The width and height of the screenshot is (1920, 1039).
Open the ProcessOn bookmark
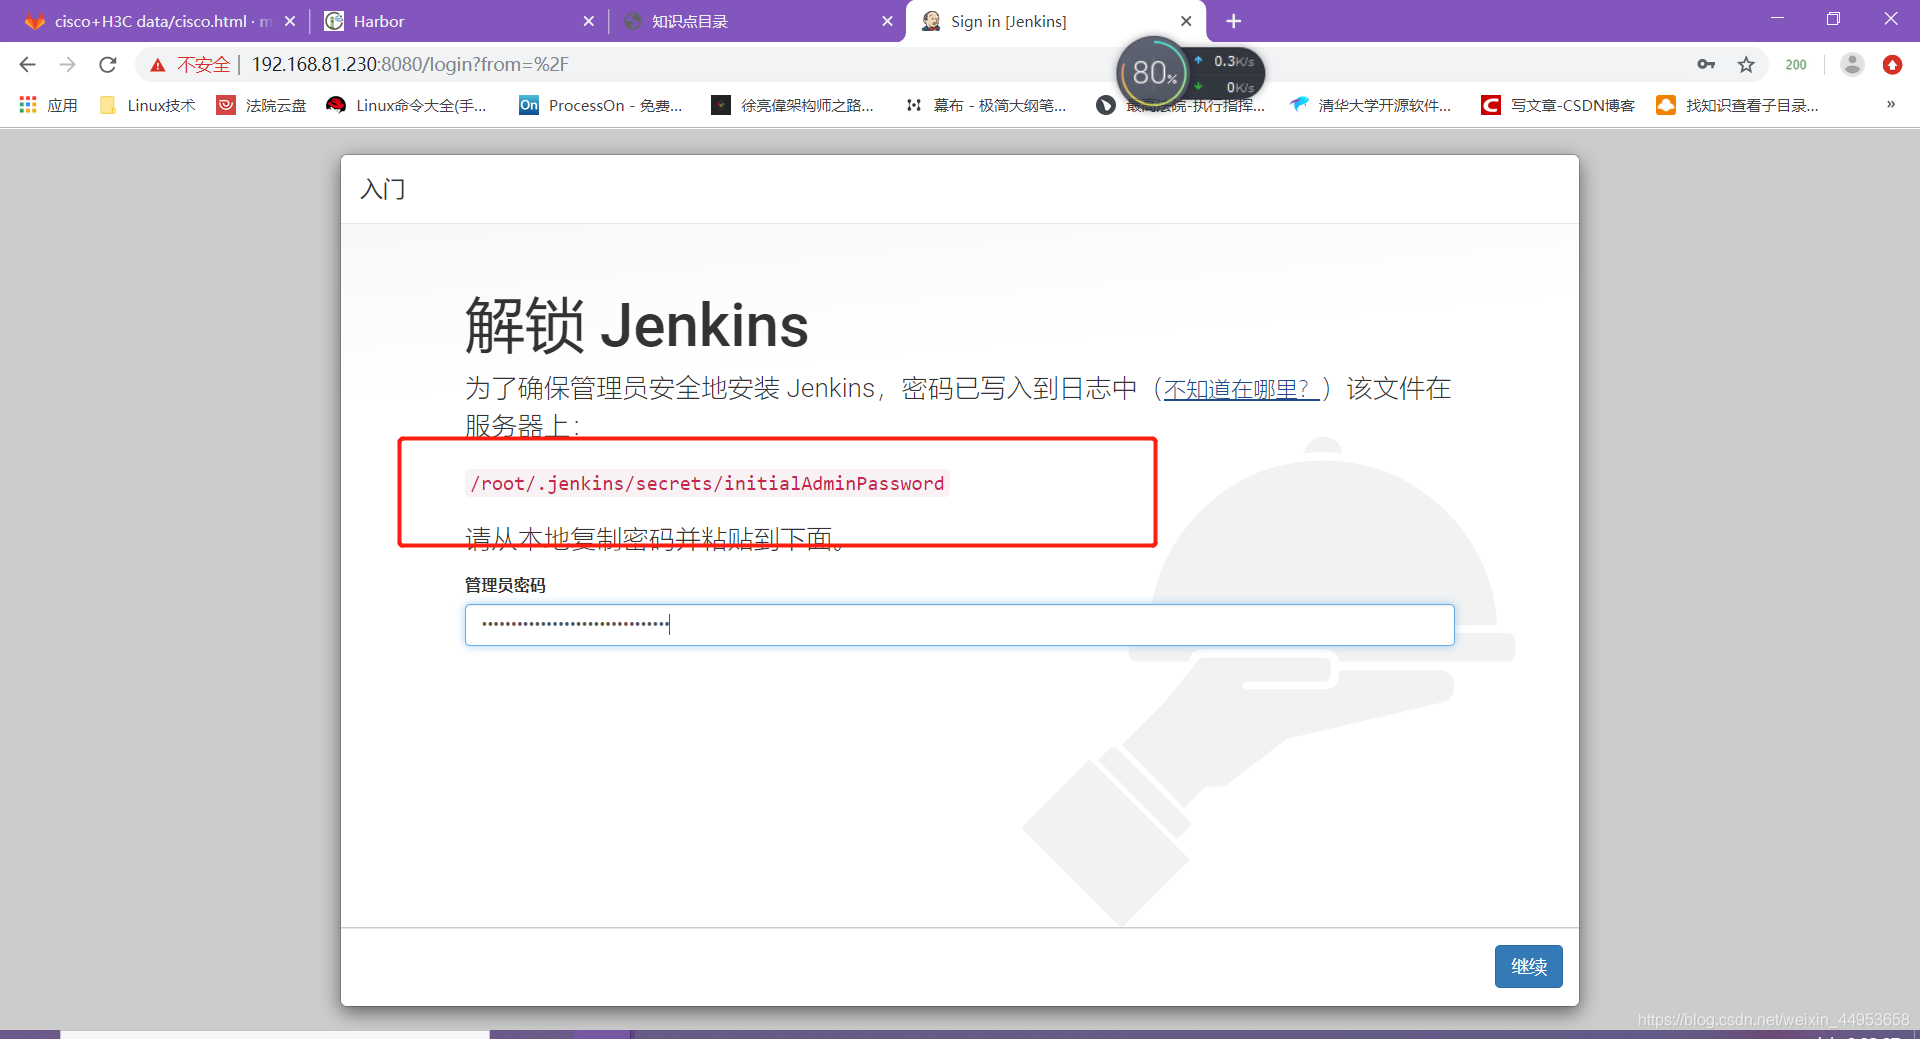[x=600, y=105]
